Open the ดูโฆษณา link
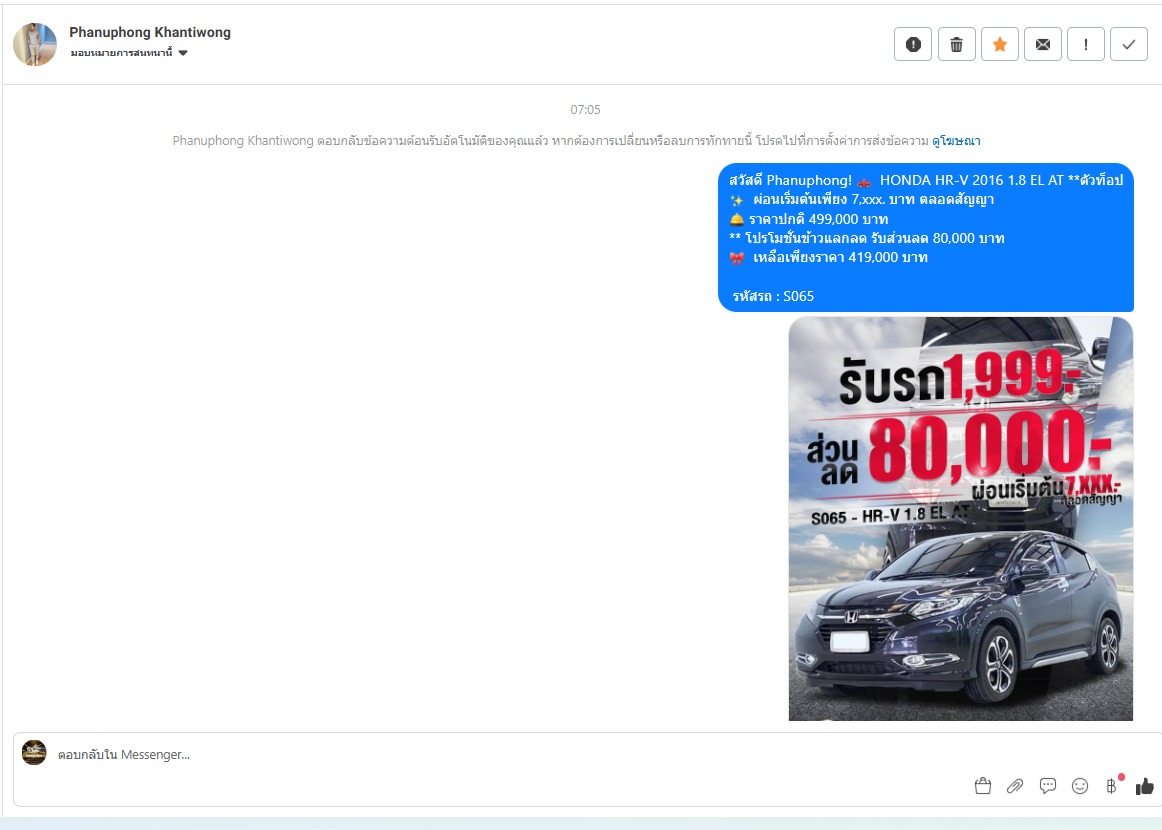 [956, 140]
